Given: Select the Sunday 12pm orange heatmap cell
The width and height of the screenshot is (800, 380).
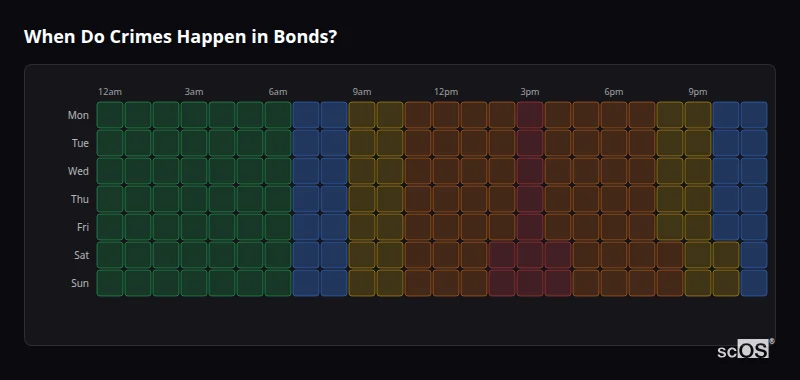Looking at the screenshot, I should click(x=446, y=283).
